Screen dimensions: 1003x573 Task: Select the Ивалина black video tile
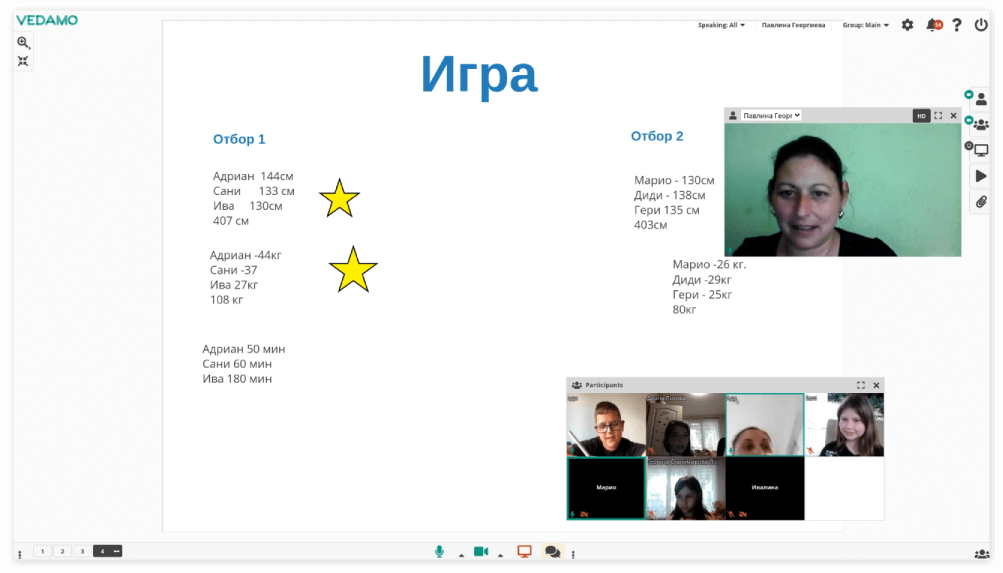(764, 488)
